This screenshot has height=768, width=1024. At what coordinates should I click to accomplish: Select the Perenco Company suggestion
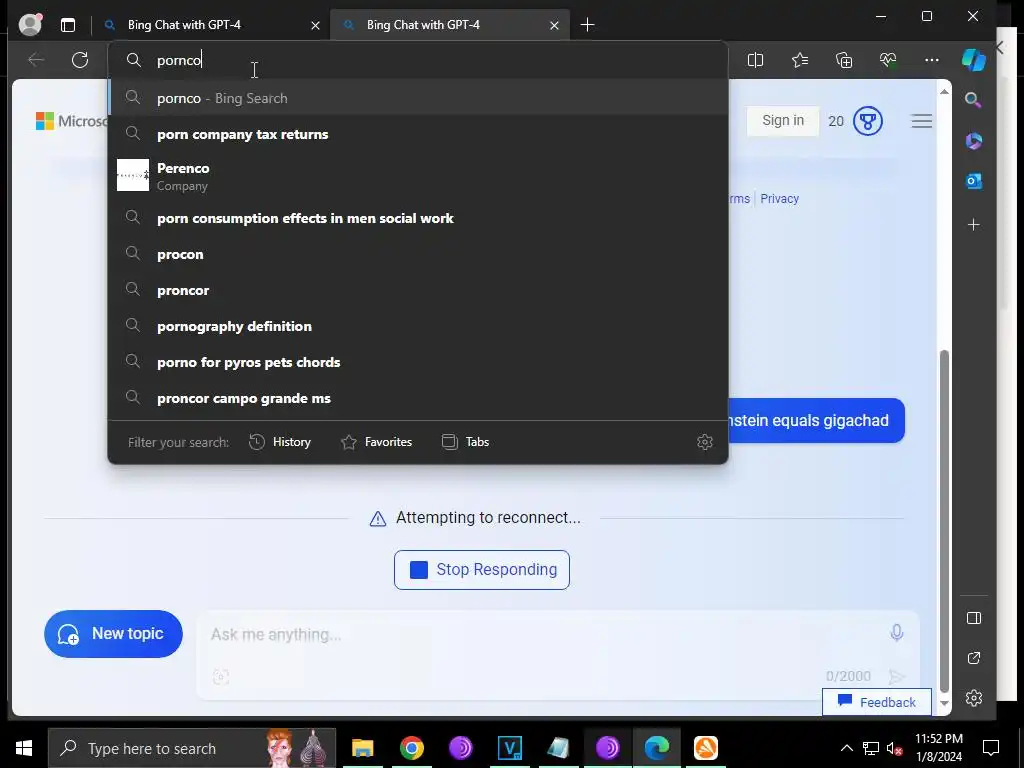point(418,176)
